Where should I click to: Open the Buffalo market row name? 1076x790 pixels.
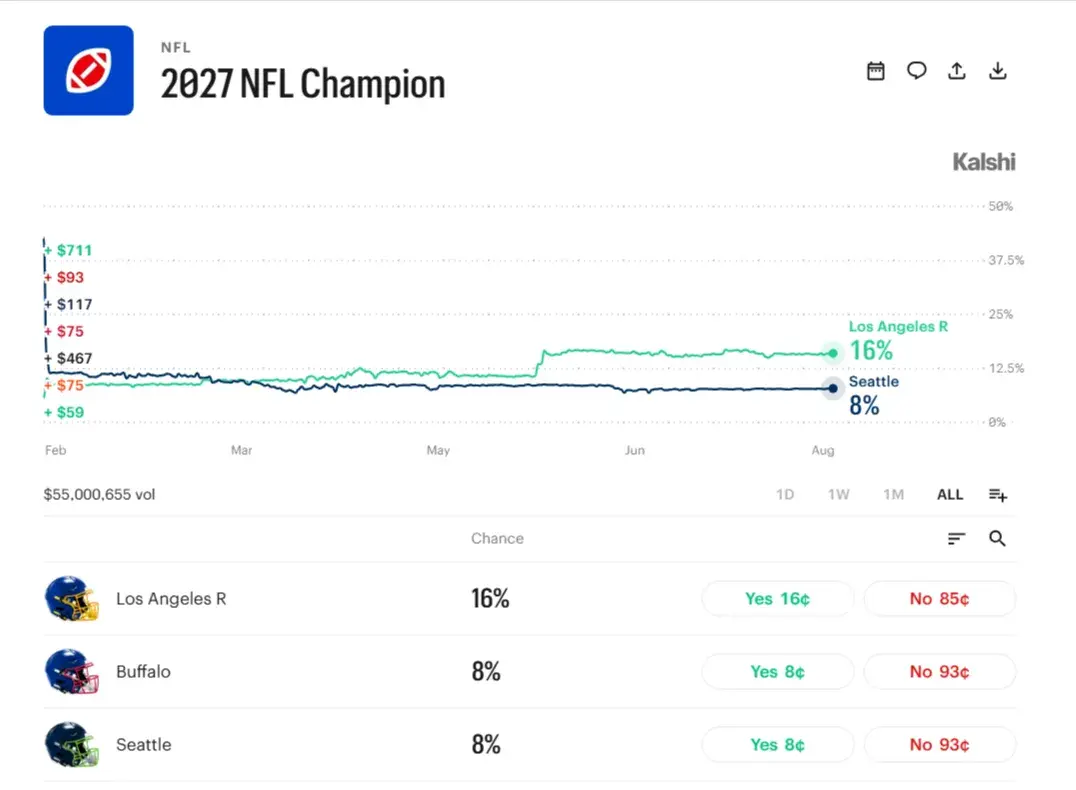click(143, 671)
